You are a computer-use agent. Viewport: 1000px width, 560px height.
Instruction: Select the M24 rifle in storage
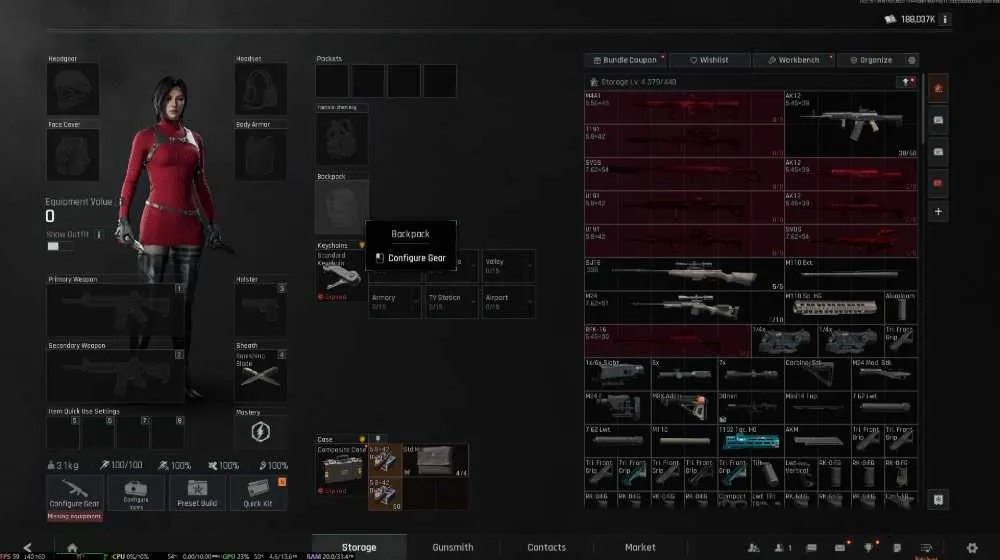684,307
